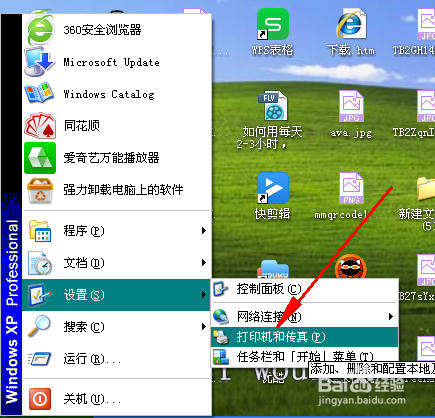Click the 爱奇艺万能播放器 label text
The height and width of the screenshot is (418, 435).
(x=111, y=158)
